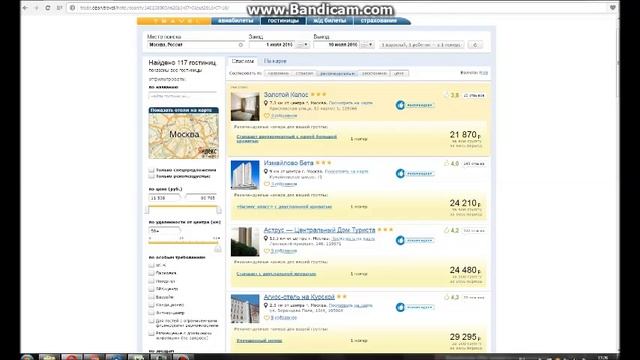Open Аструс — Центральный Дом Туриста link

(319, 230)
